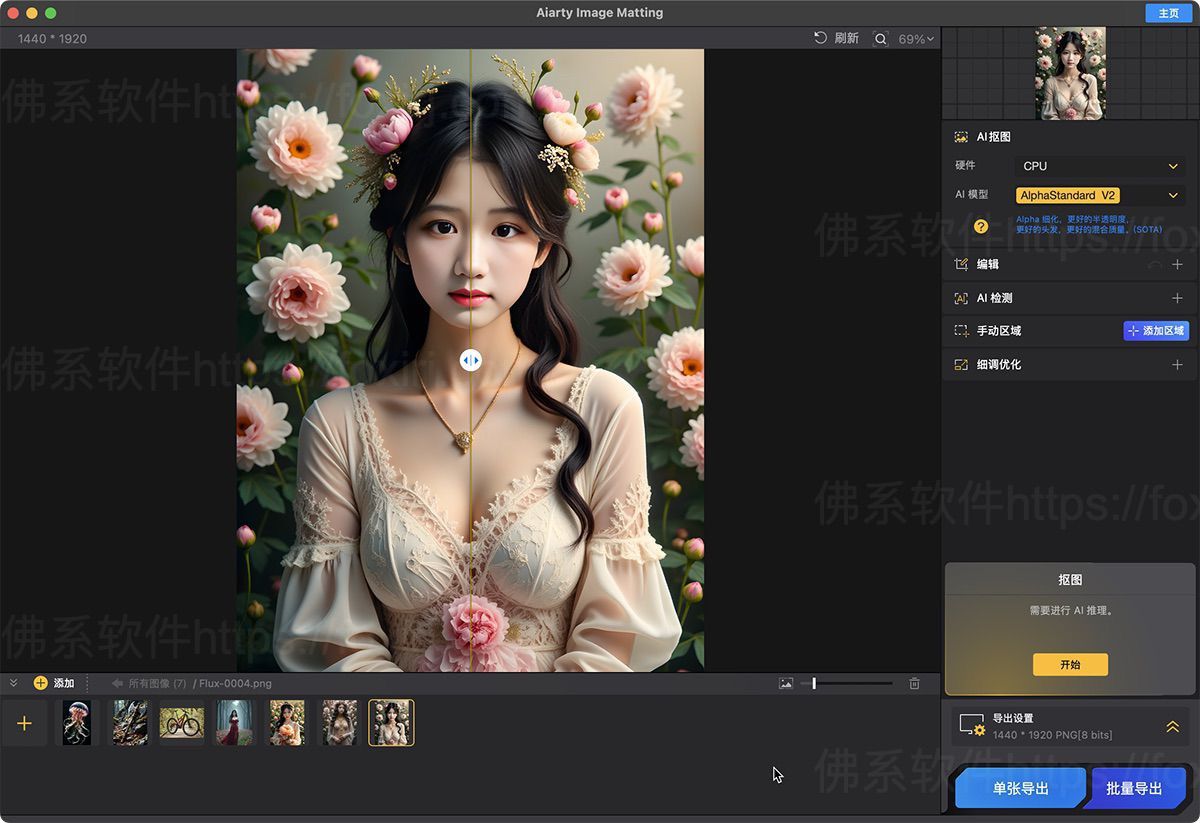The image size is (1200, 823).
Task: Click the before/after split compare handle
Action: 471,360
